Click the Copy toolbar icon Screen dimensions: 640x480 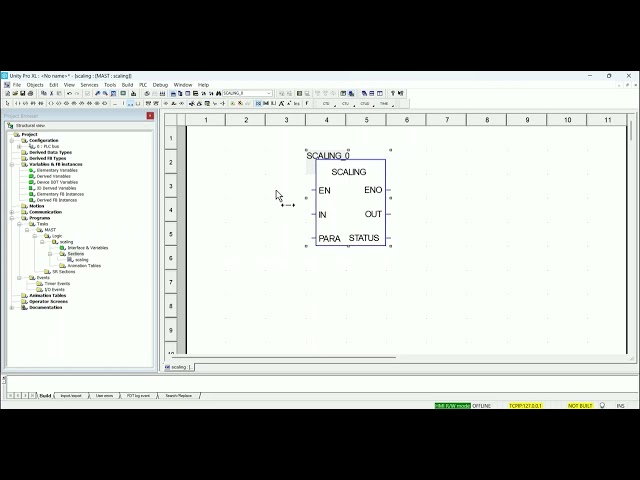pos(44,93)
